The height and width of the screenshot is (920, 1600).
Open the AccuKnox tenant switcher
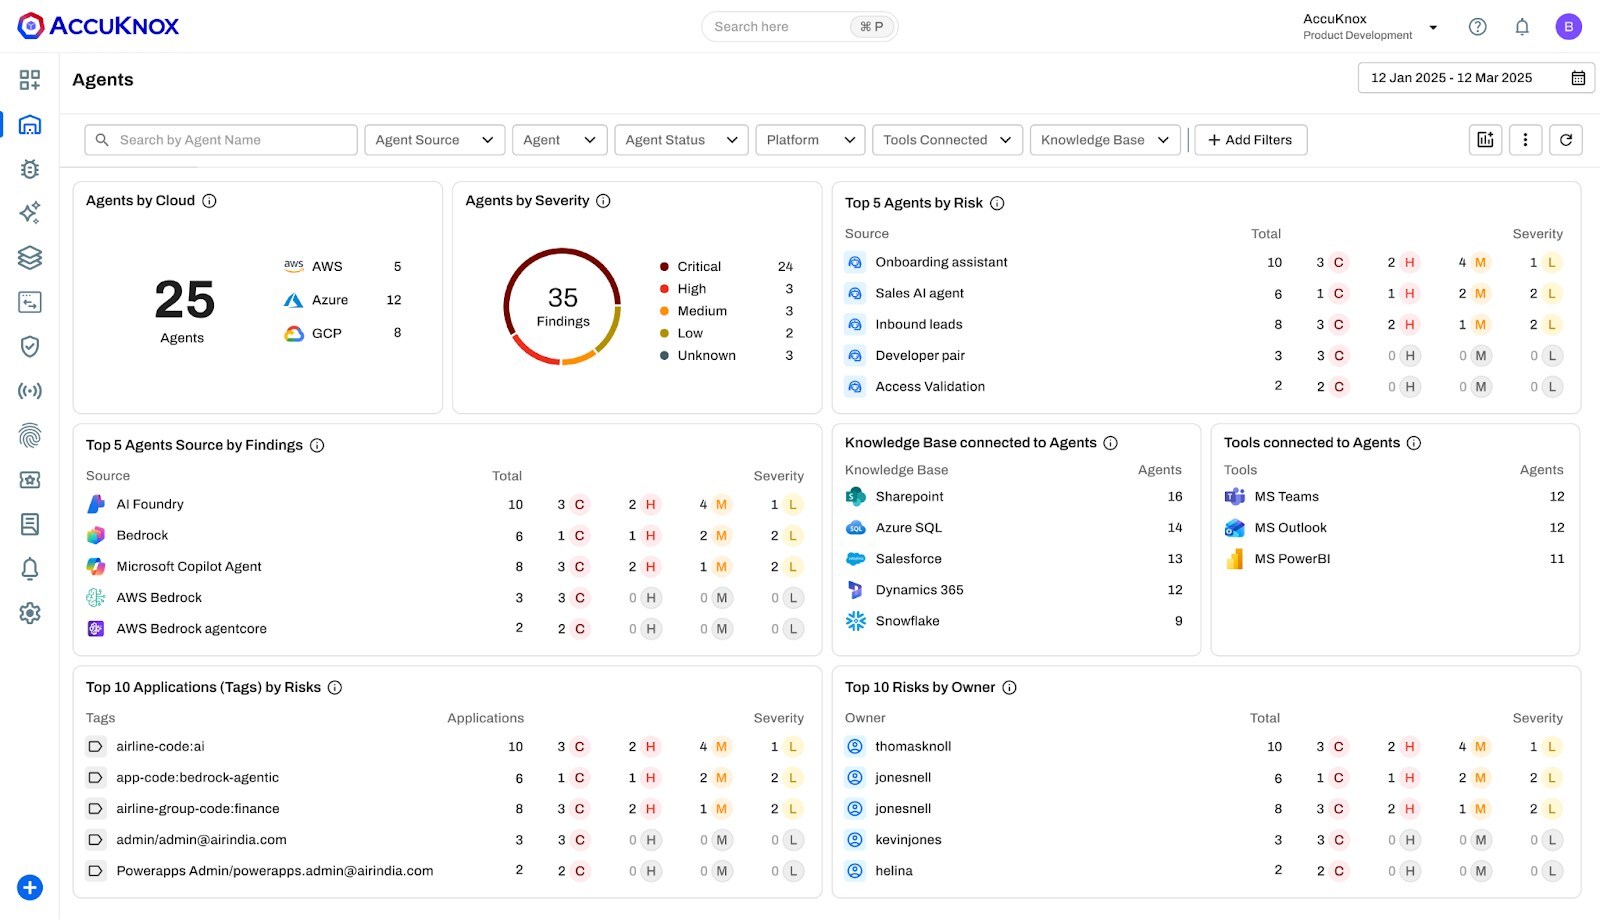point(1369,27)
